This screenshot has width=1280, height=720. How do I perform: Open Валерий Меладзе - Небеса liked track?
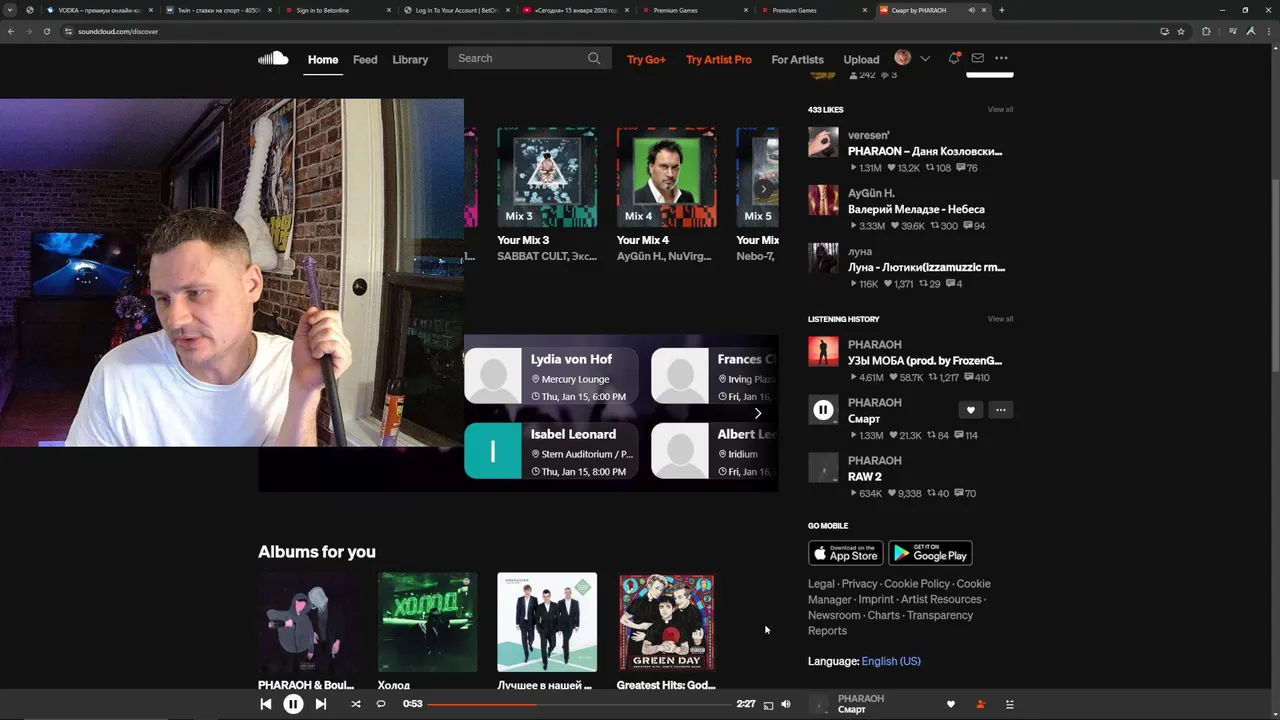(x=916, y=209)
